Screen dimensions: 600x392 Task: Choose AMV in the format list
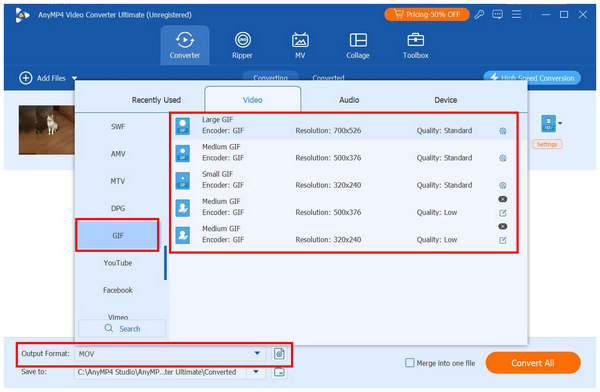tap(118, 154)
